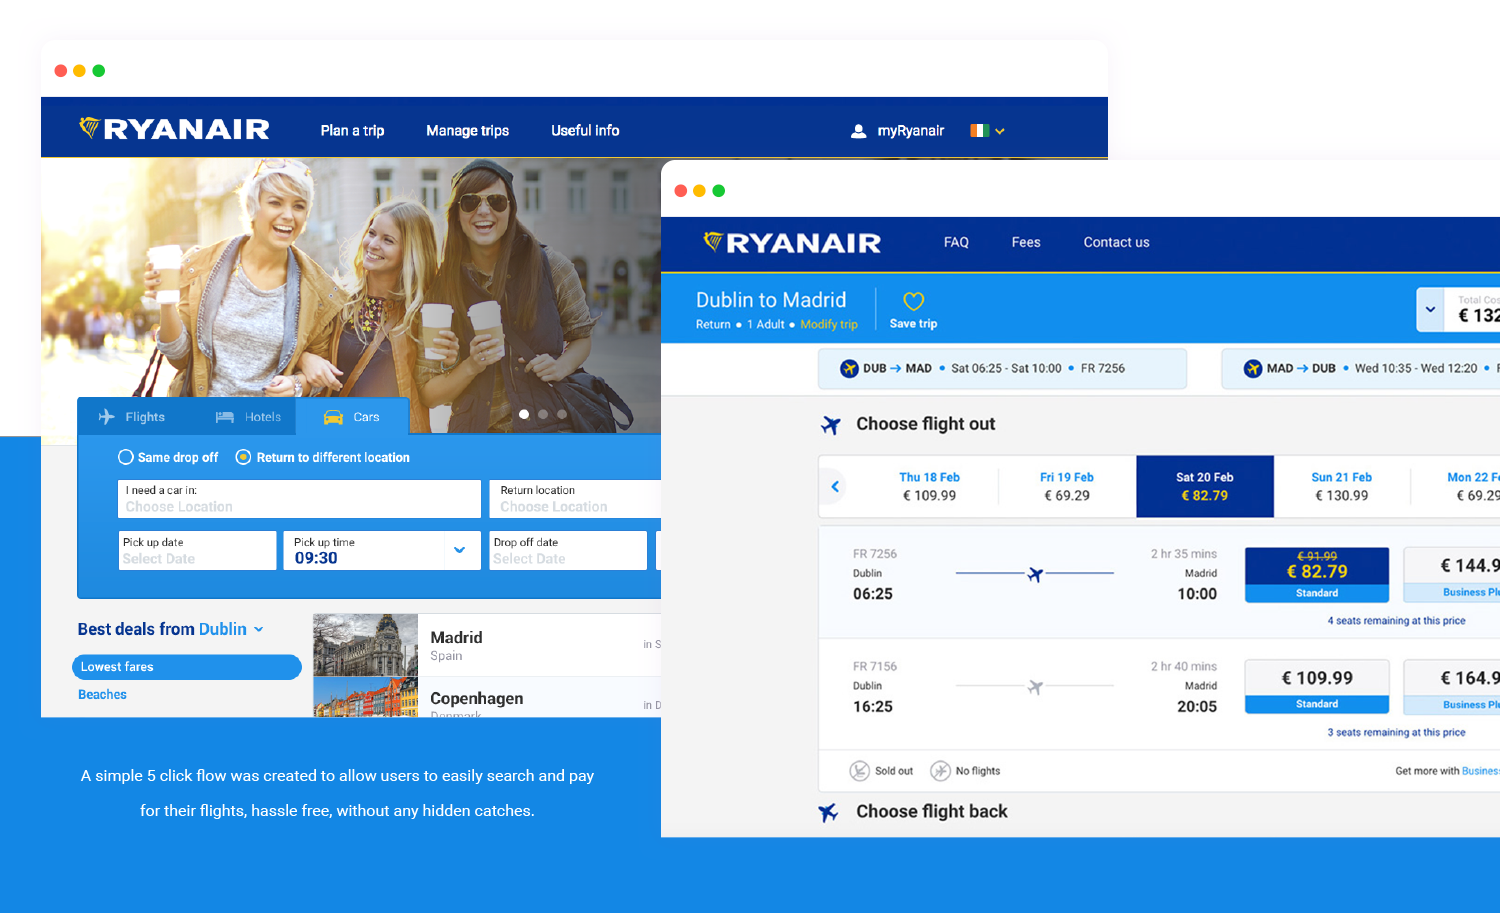
Task: Open the country flag dropdown chevron
Action: pyautogui.click(x=1000, y=131)
